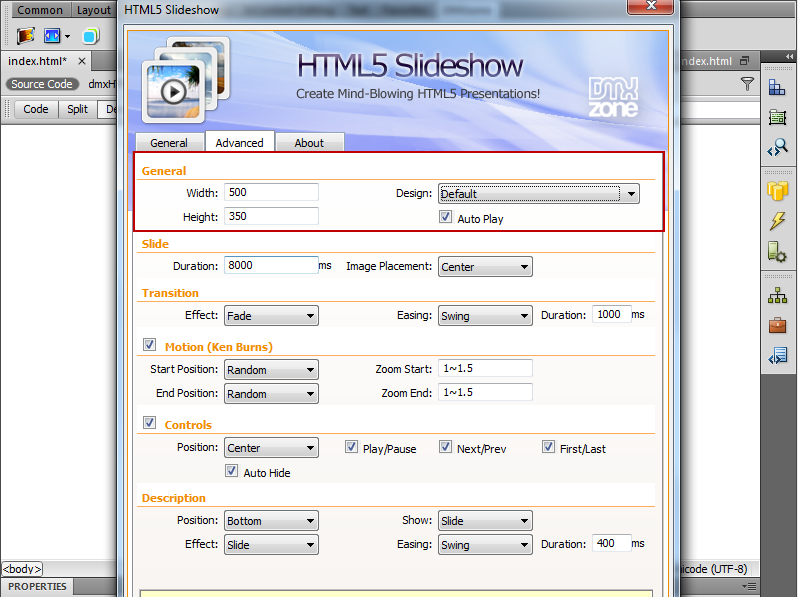Screen dimensions: 798x597
Task: Click the Zoom Start input field
Action: (x=485, y=368)
